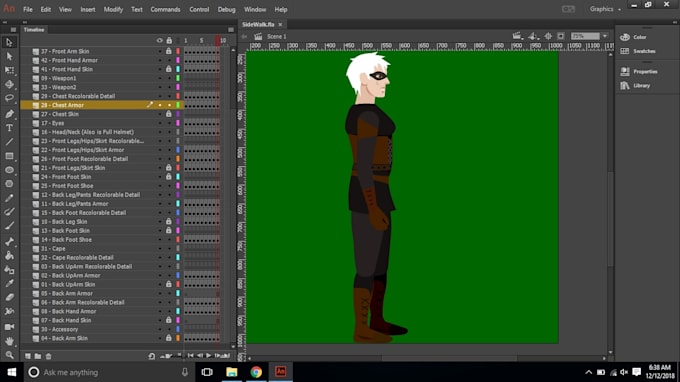
Task: Select the Width tool
Action: (x=9, y=311)
